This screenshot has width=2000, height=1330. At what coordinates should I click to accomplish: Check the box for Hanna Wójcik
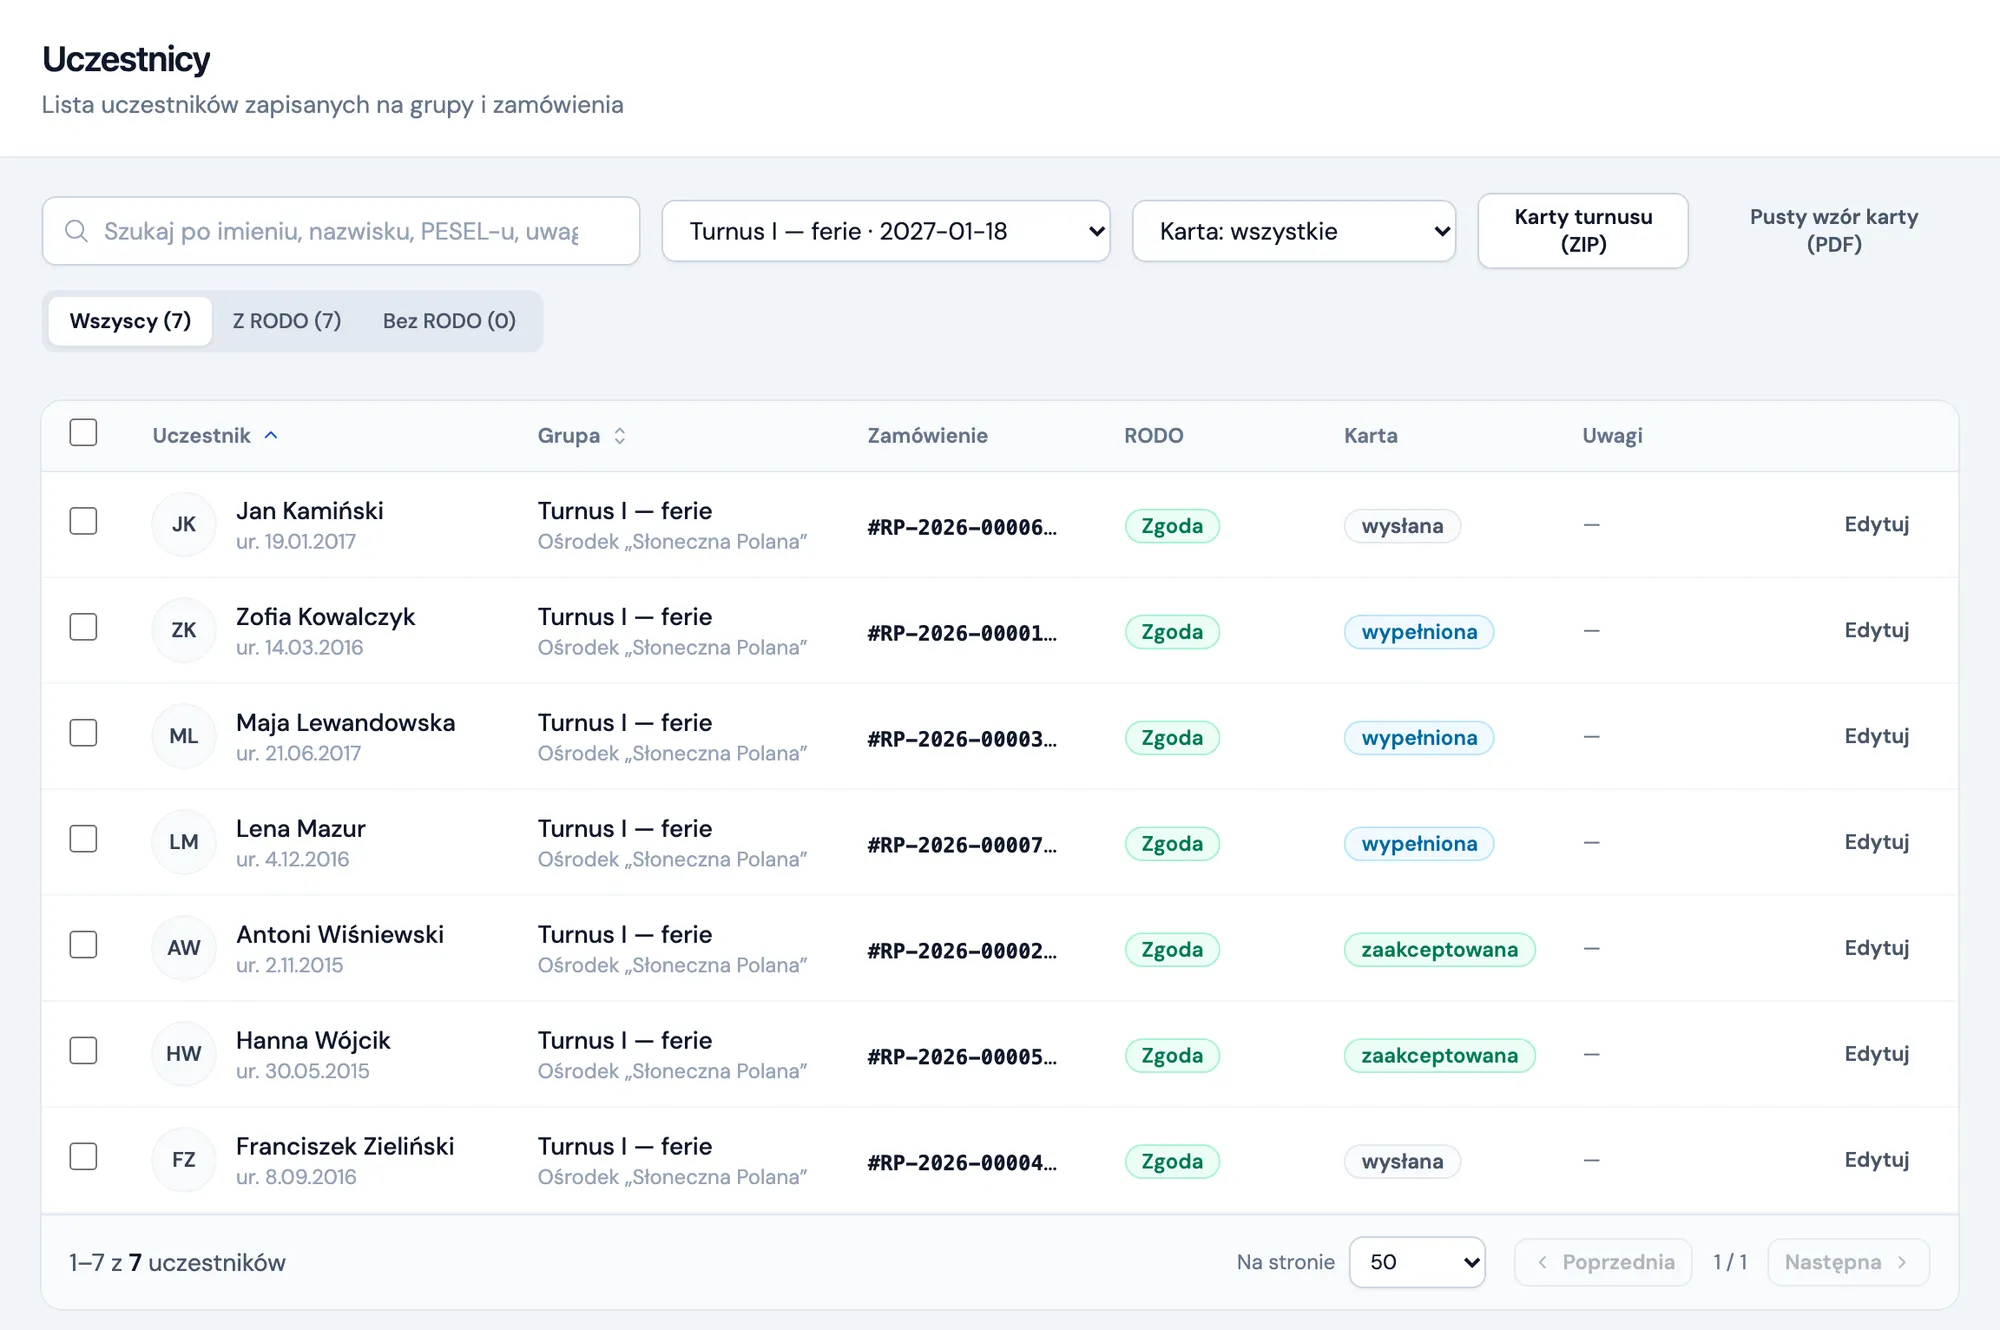click(x=83, y=1051)
